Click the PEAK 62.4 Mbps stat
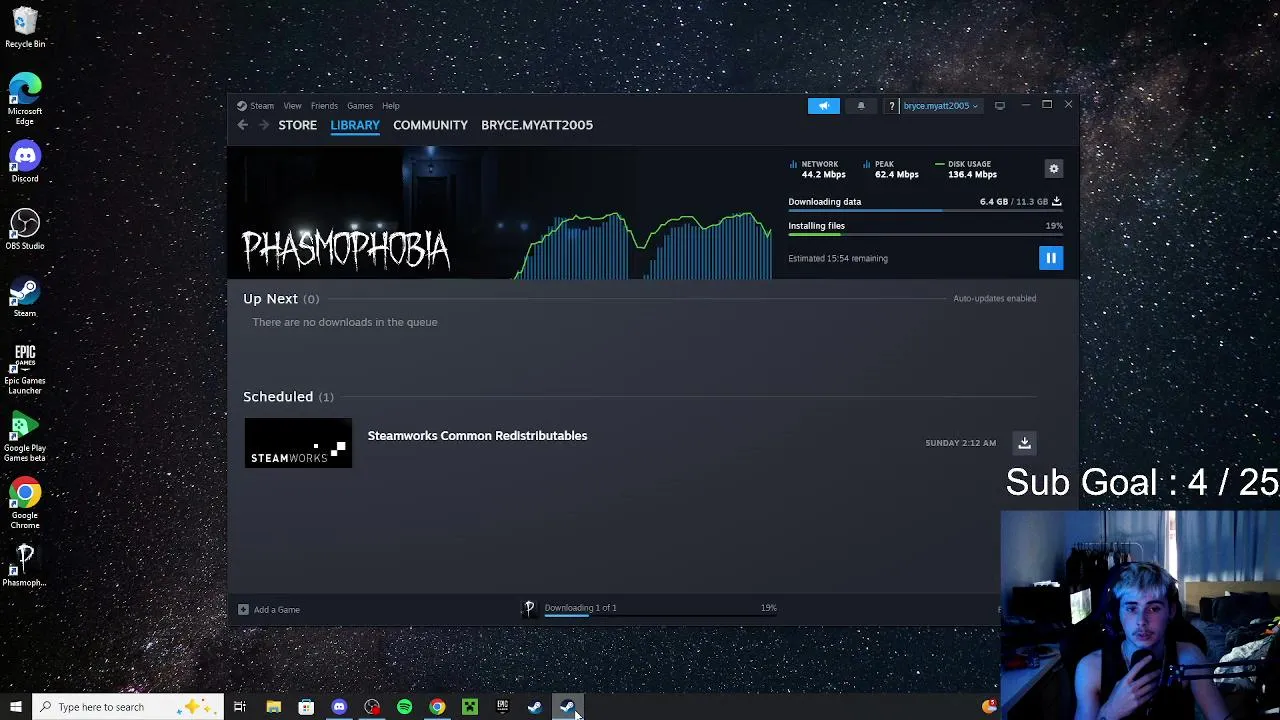This screenshot has width=1280, height=720. [891, 169]
